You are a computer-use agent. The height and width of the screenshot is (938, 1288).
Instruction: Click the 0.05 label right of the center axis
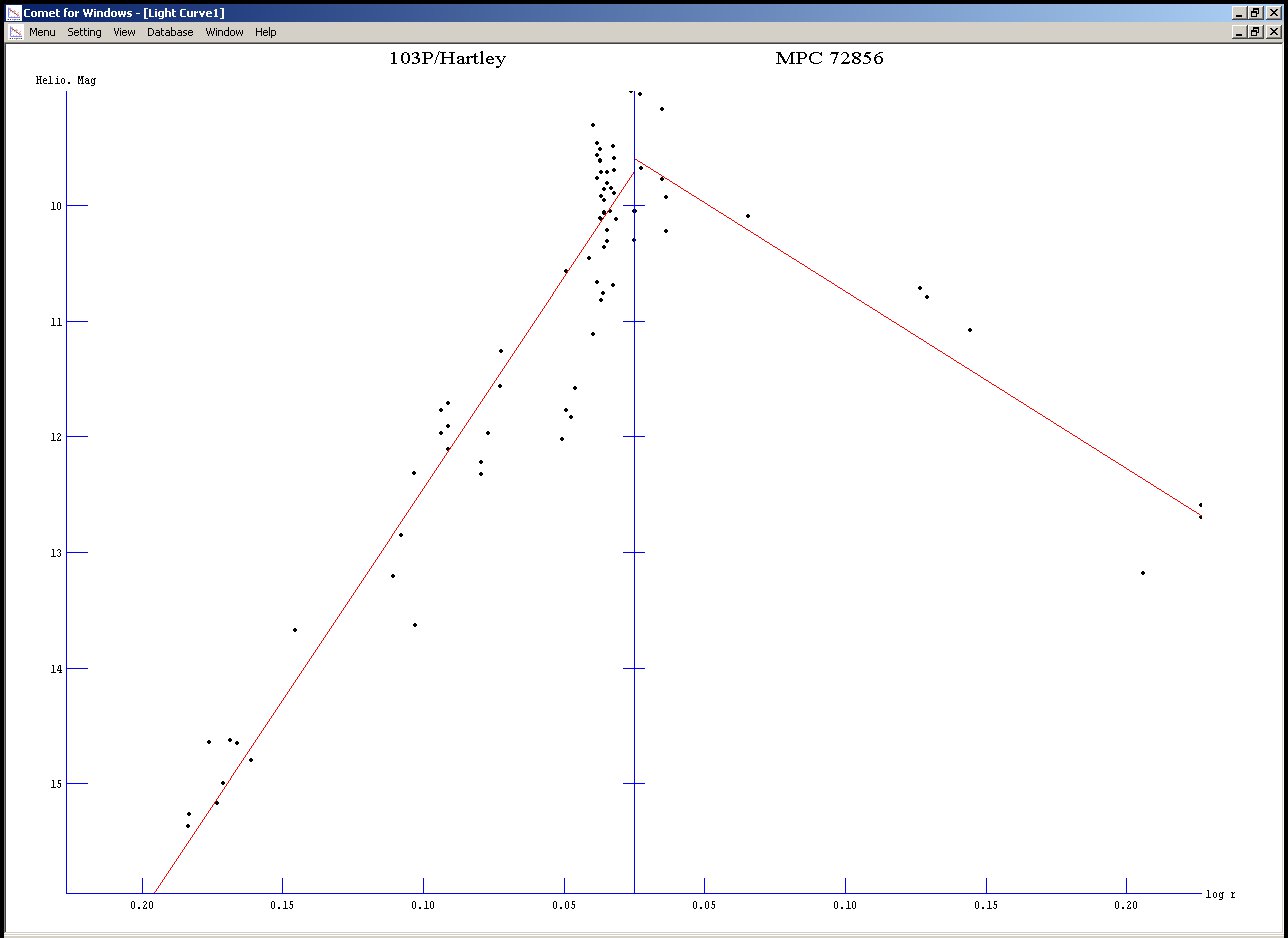(704, 904)
